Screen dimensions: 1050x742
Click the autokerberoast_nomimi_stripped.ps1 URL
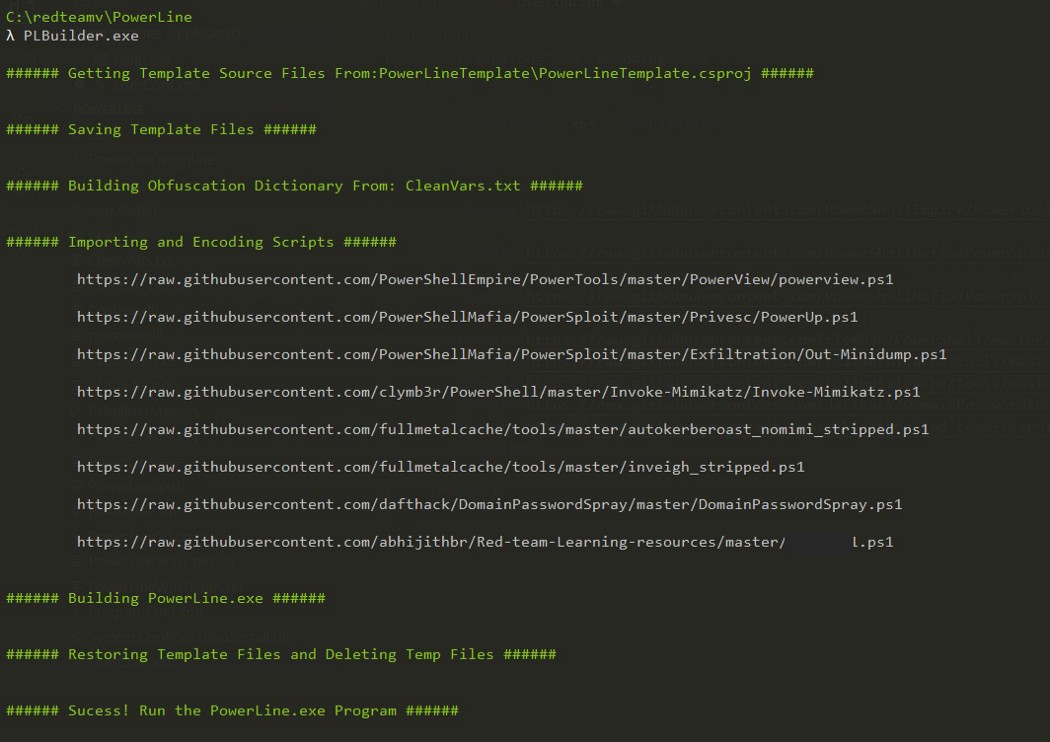click(x=503, y=429)
